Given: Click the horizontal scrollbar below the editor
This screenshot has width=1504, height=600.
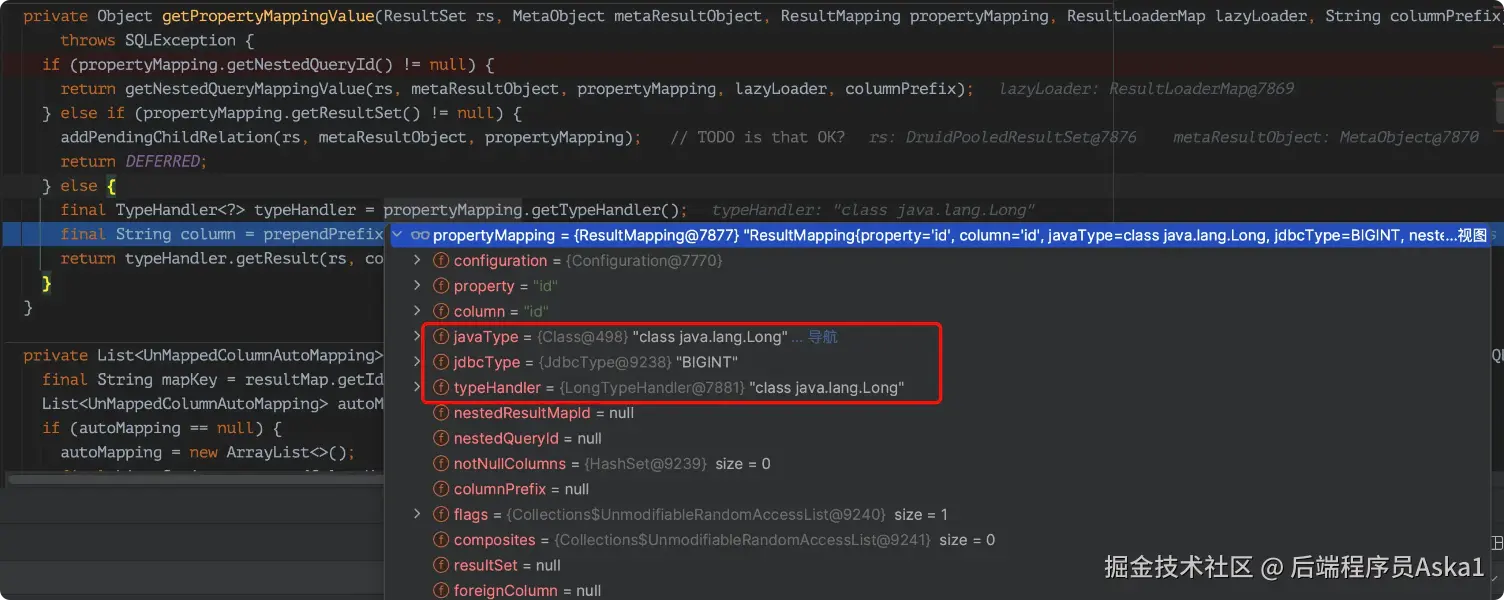Looking at the screenshot, I should coord(195,481).
